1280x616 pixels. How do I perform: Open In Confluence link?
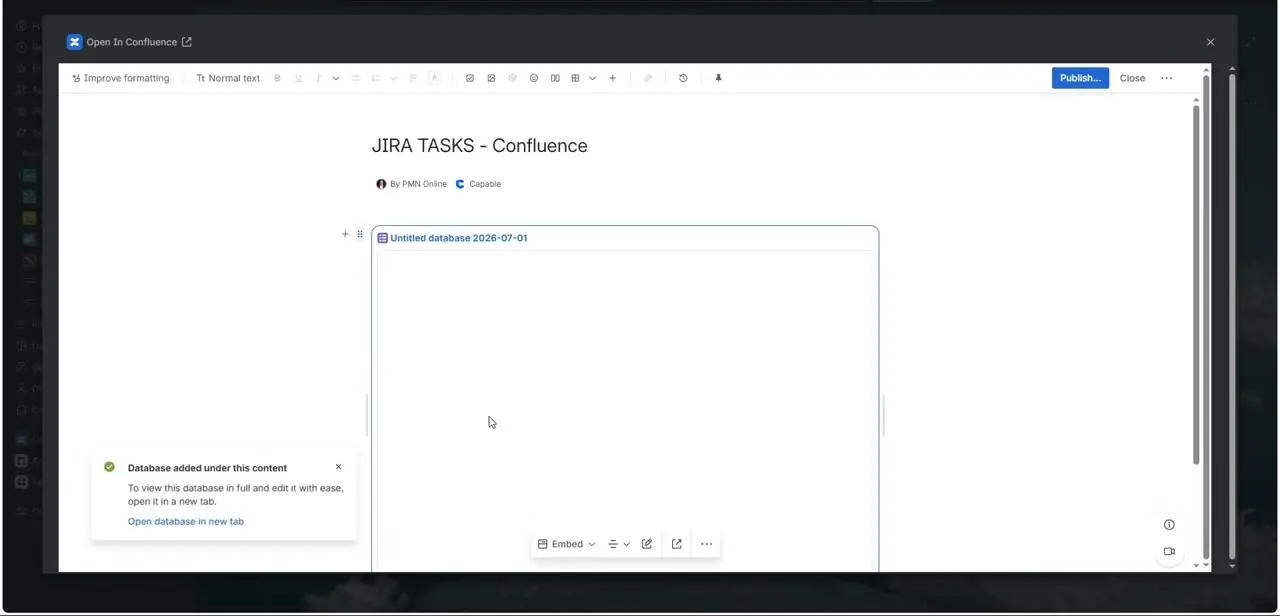[139, 42]
